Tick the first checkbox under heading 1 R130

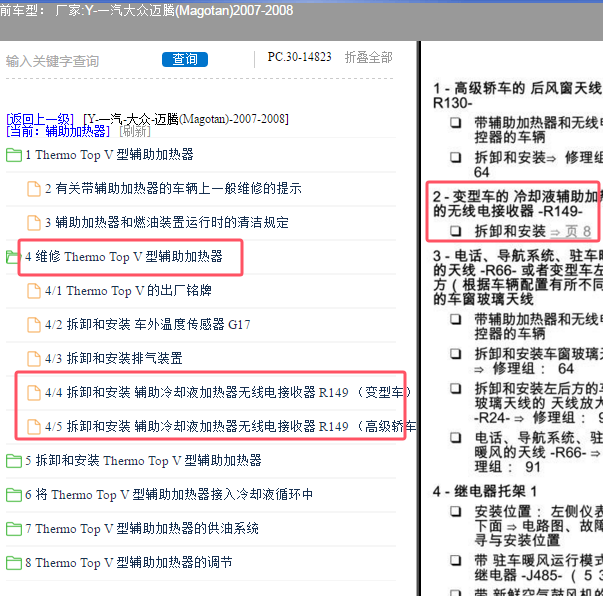click(x=456, y=123)
